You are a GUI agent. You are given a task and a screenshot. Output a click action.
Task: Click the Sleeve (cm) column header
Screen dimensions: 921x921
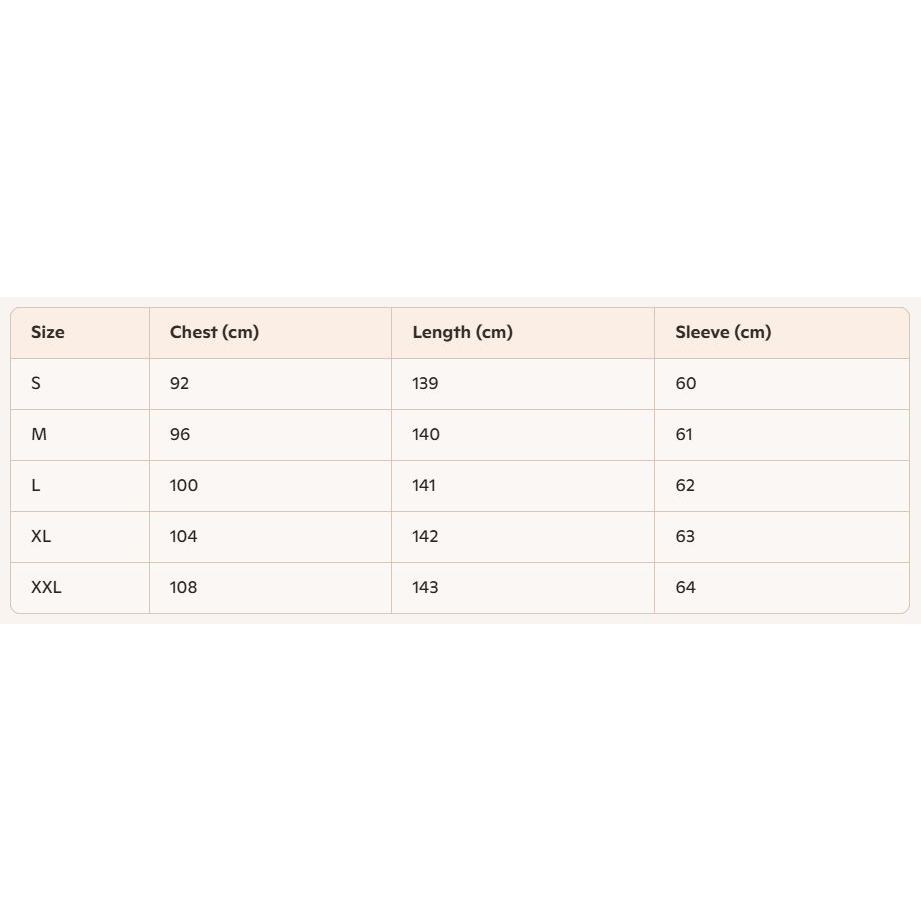pyautogui.click(x=723, y=332)
